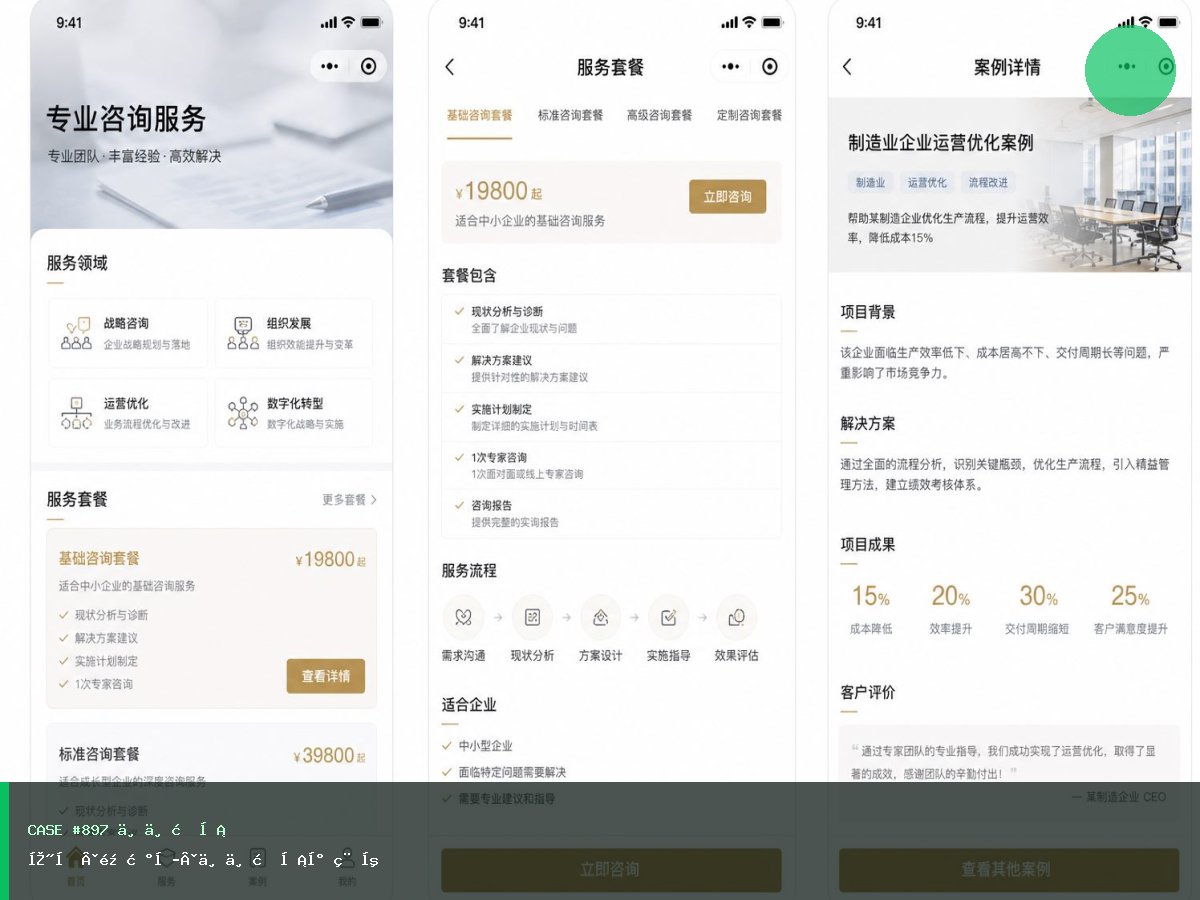This screenshot has height=900, width=1200.
Task: Tap the 运营优化 tag on the case banner
Action: click(927, 183)
